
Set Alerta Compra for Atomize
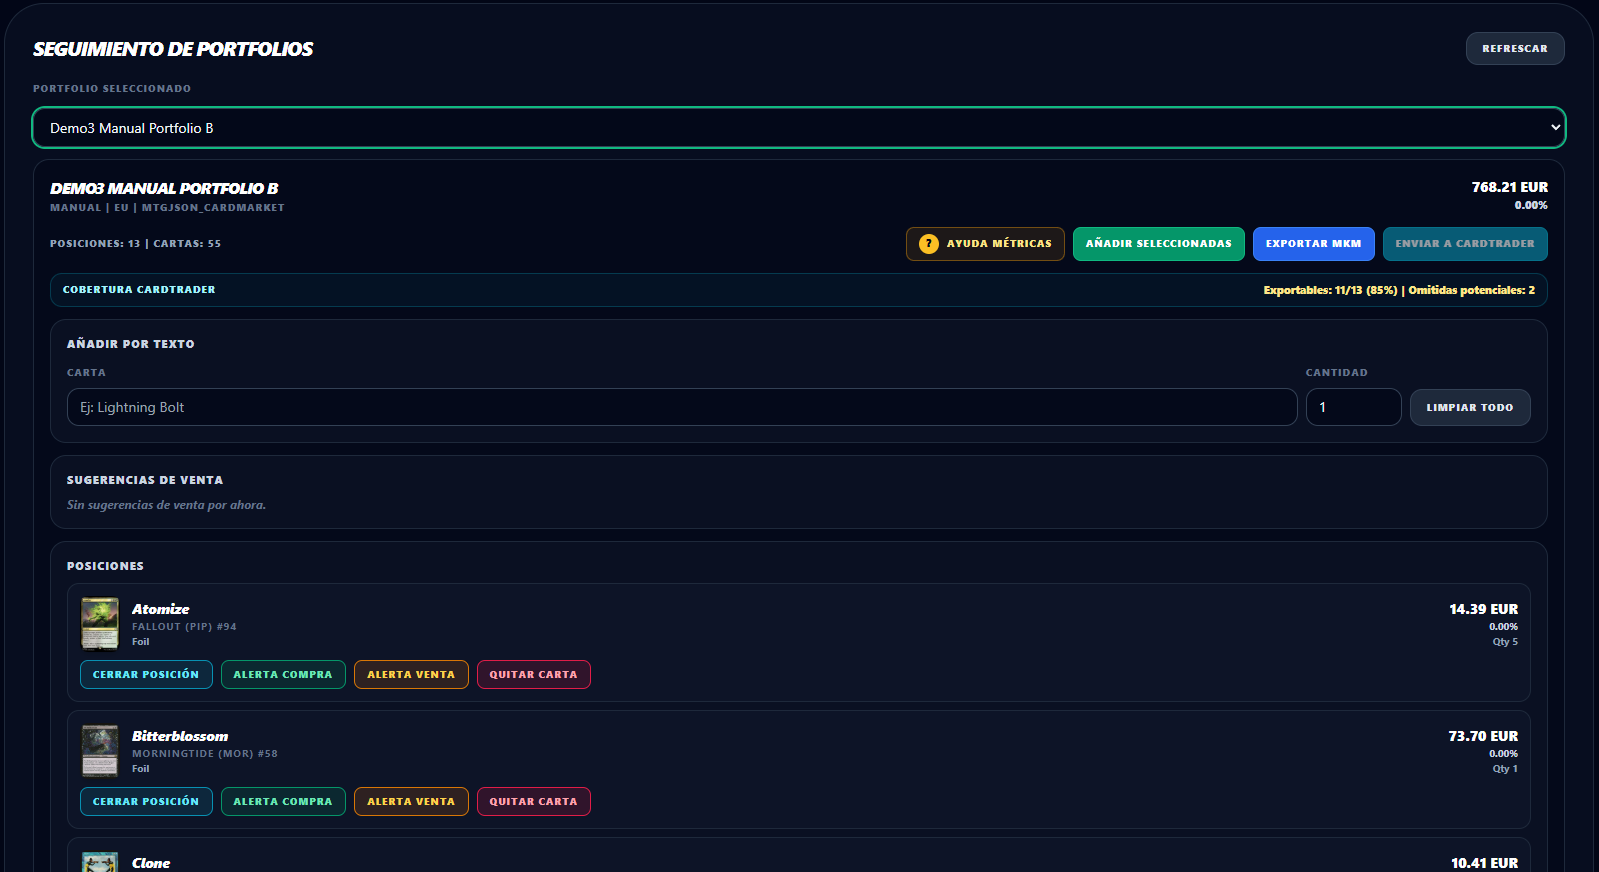pyautogui.click(x=283, y=675)
